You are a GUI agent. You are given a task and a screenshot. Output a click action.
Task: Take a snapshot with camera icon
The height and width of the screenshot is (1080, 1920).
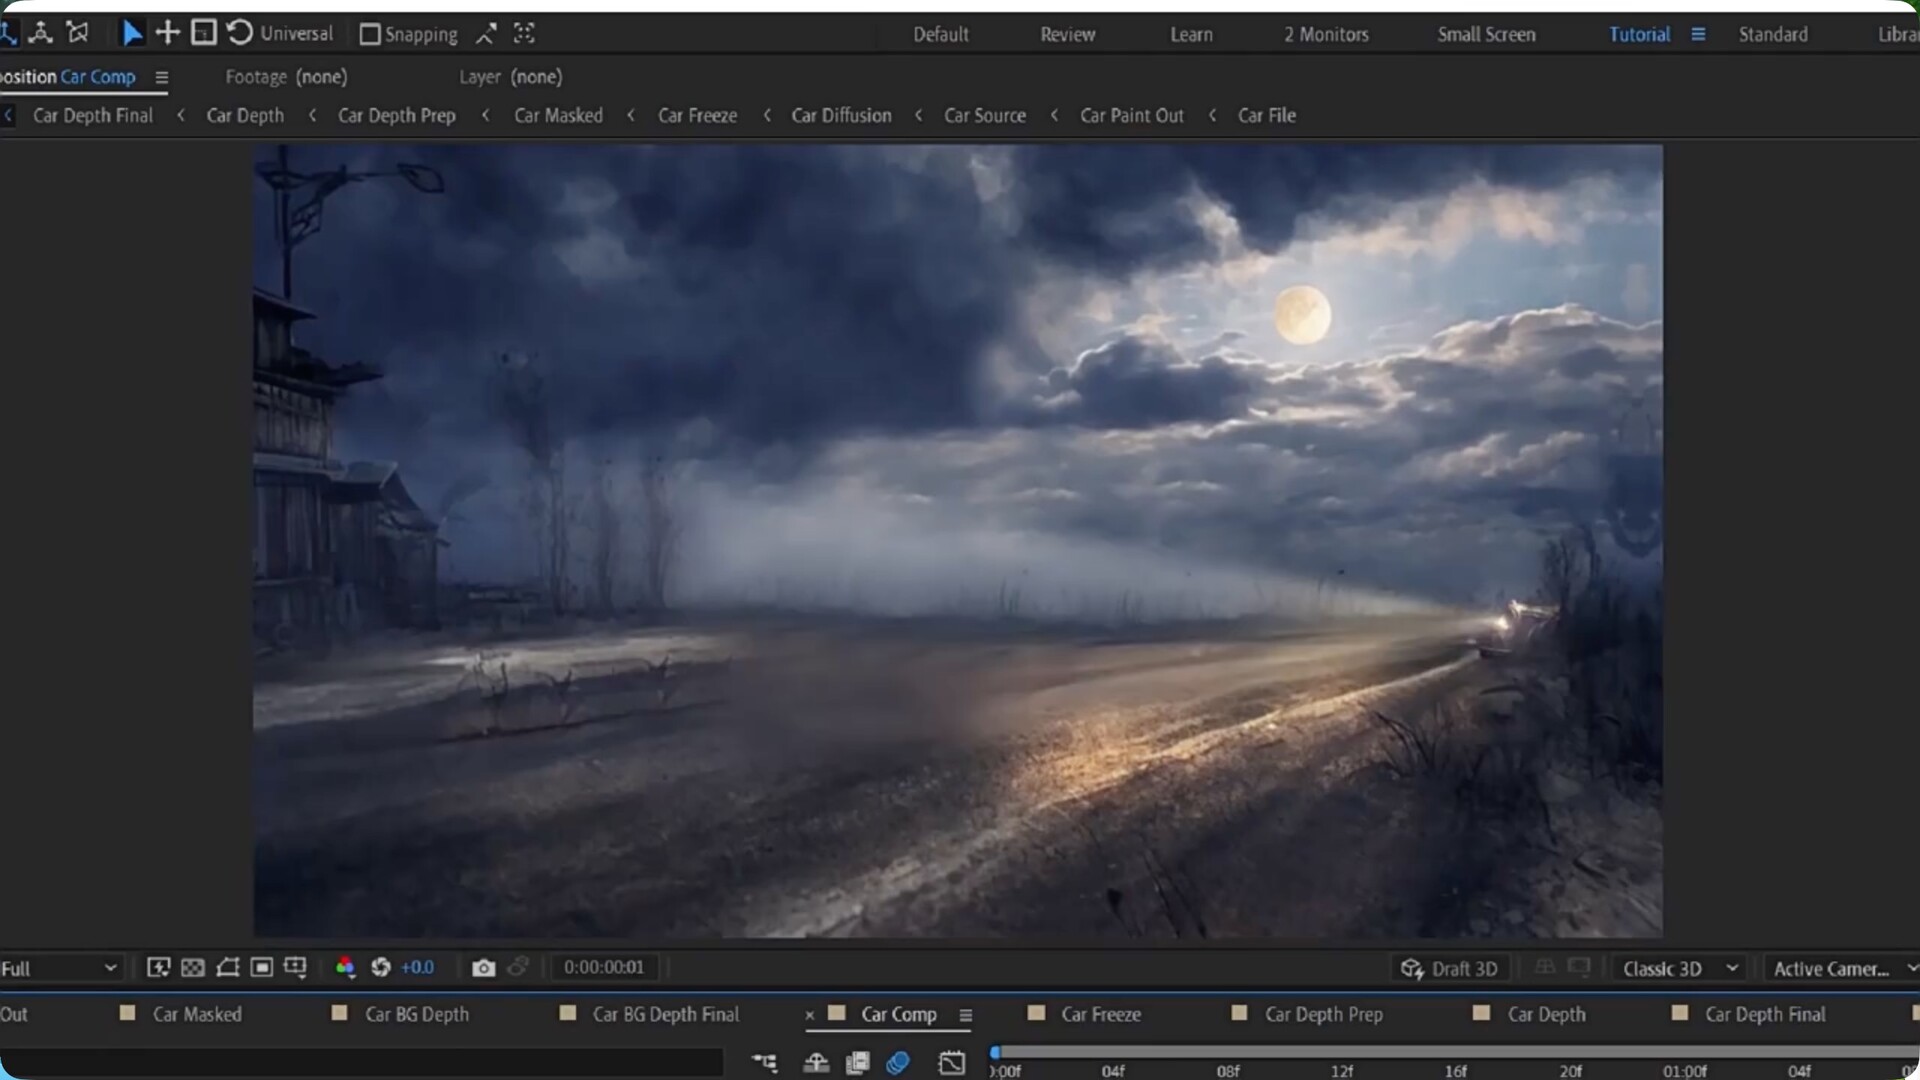pyautogui.click(x=483, y=967)
